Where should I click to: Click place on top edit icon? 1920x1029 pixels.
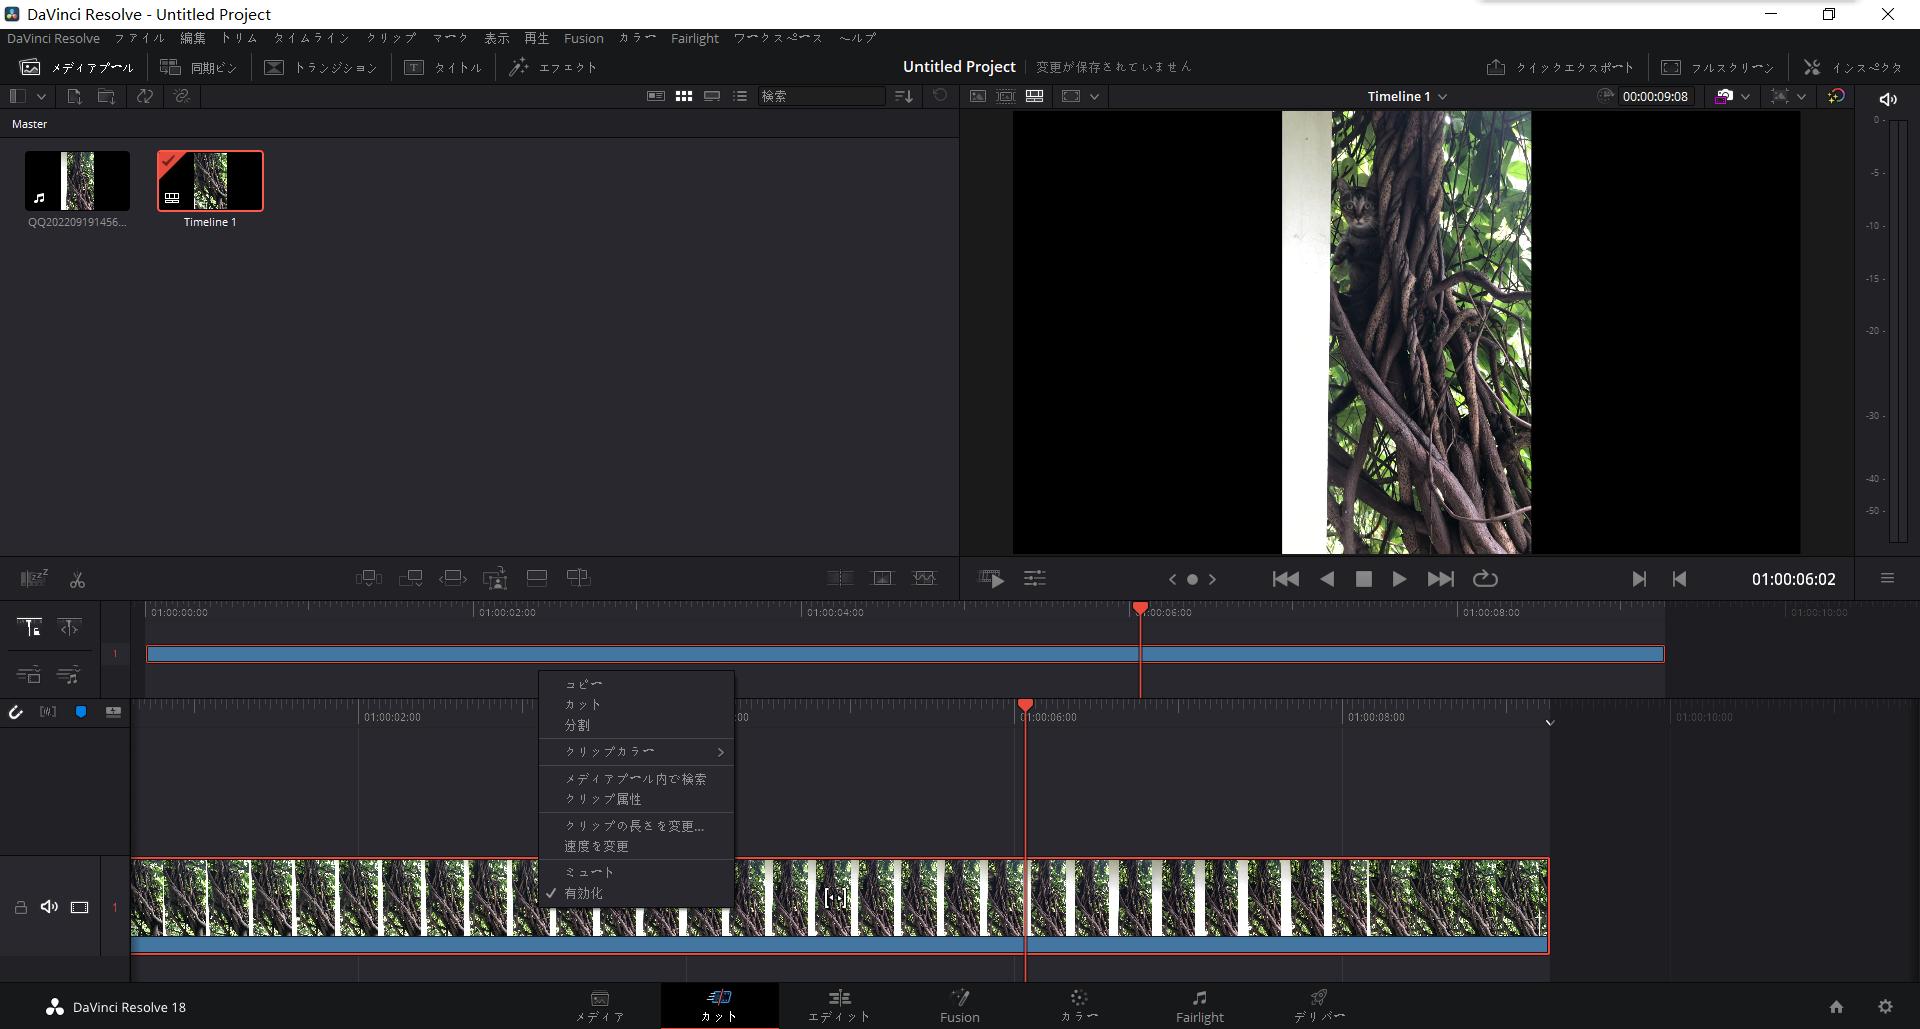click(537, 578)
